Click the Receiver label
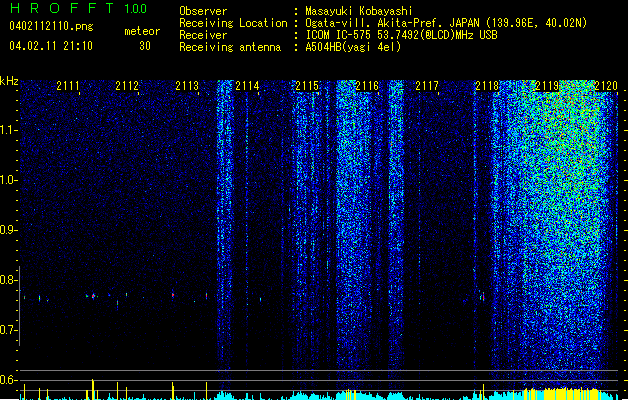 (x=203, y=35)
